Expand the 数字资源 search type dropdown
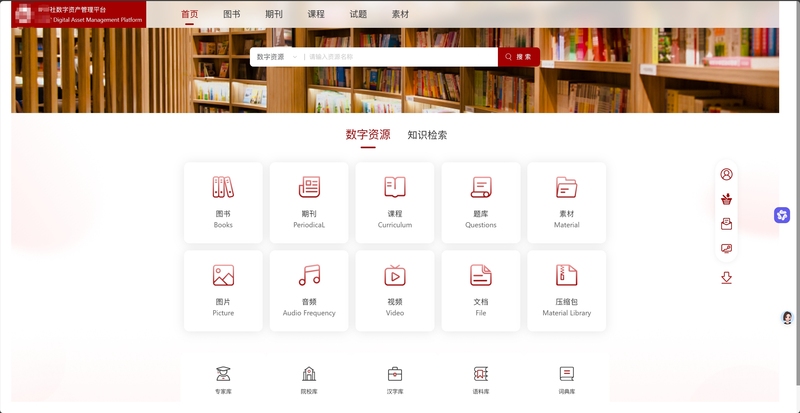 277,57
